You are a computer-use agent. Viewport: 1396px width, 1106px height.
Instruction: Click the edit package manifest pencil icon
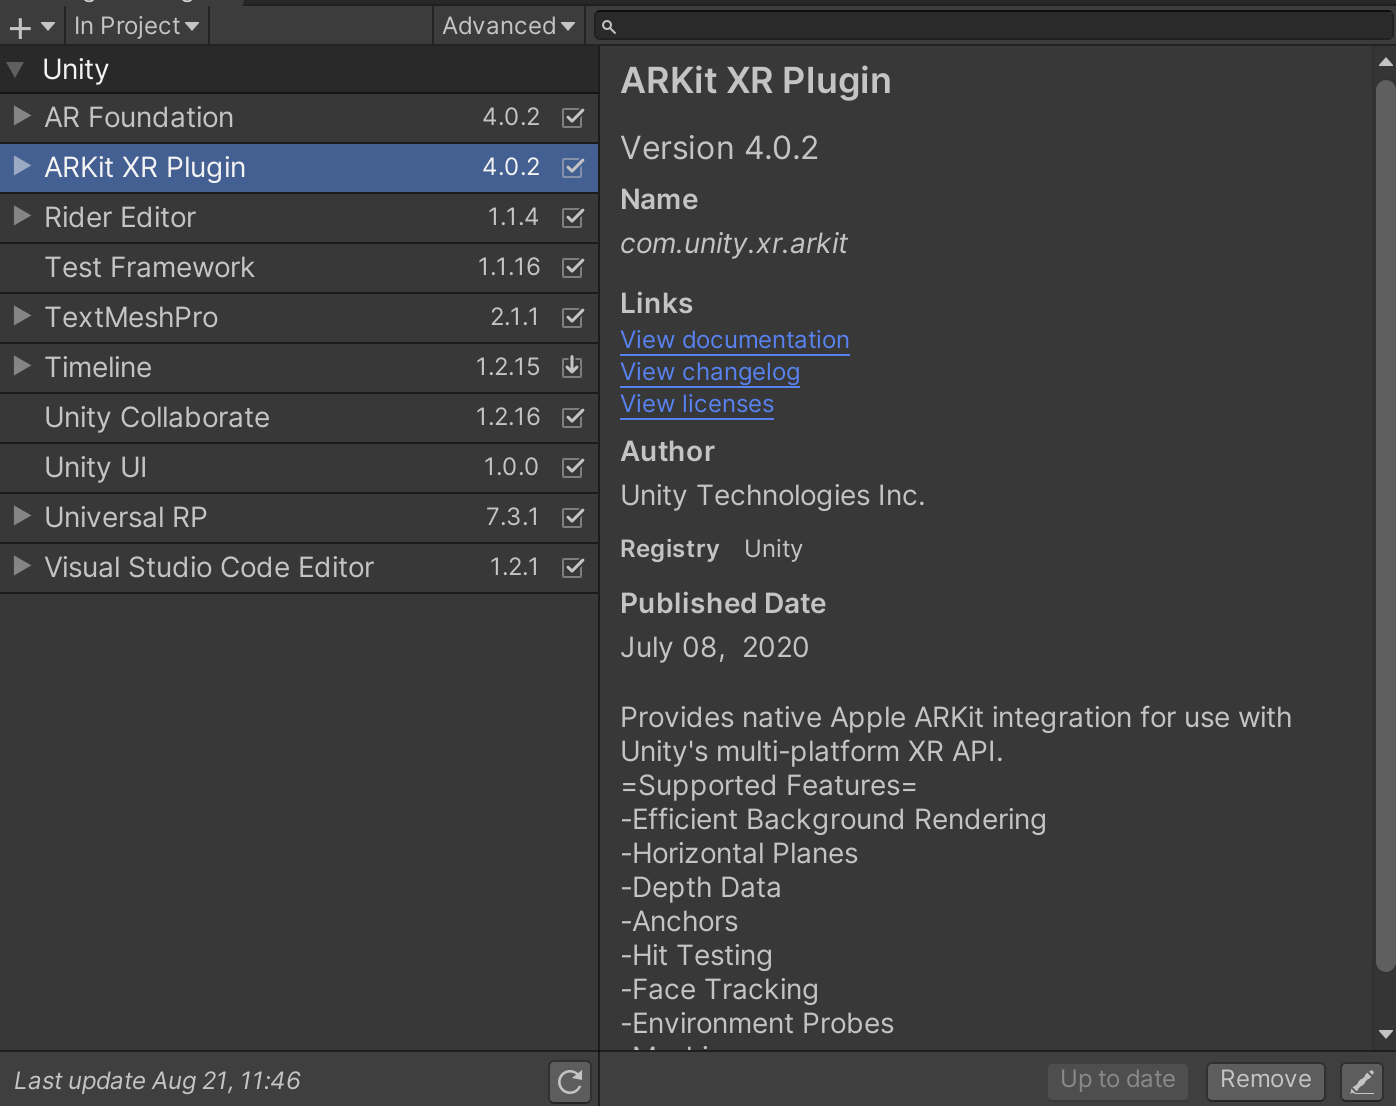(x=1362, y=1081)
